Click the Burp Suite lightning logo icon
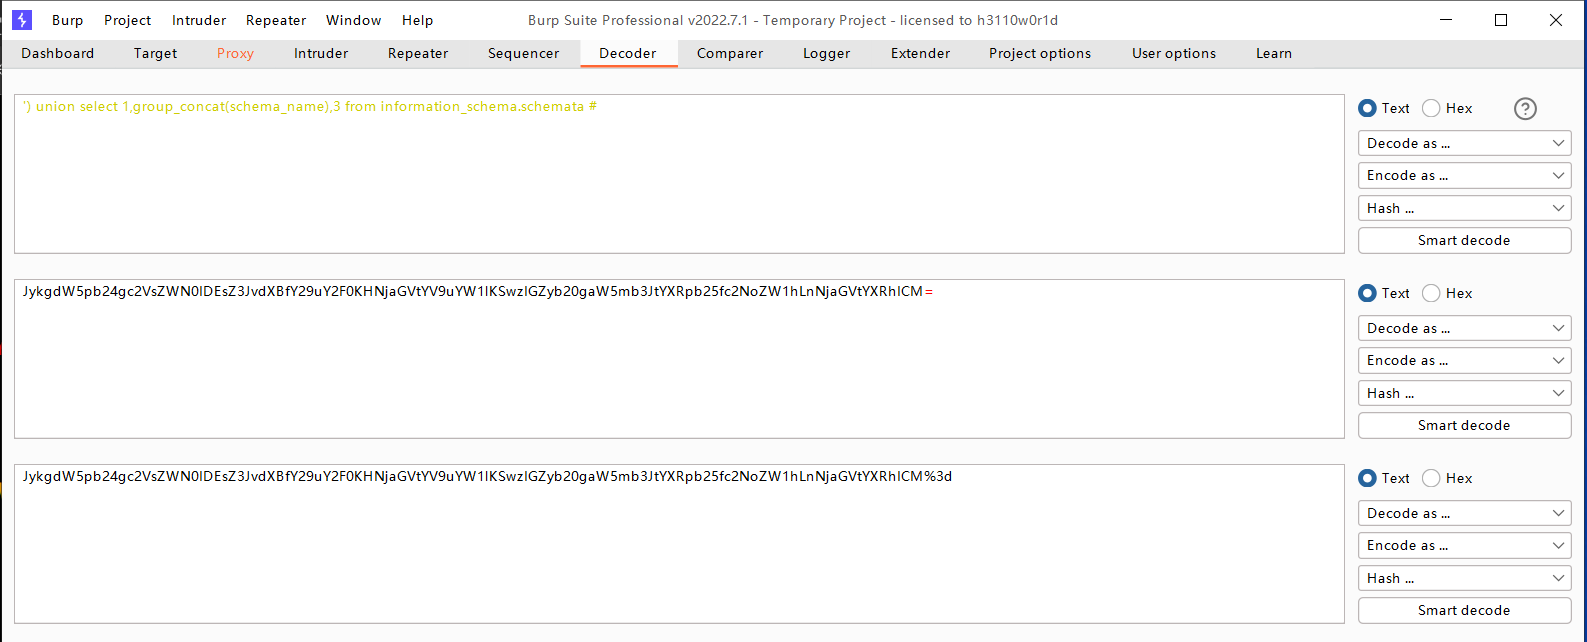Viewport: 1587px width, 642px height. pos(21,20)
